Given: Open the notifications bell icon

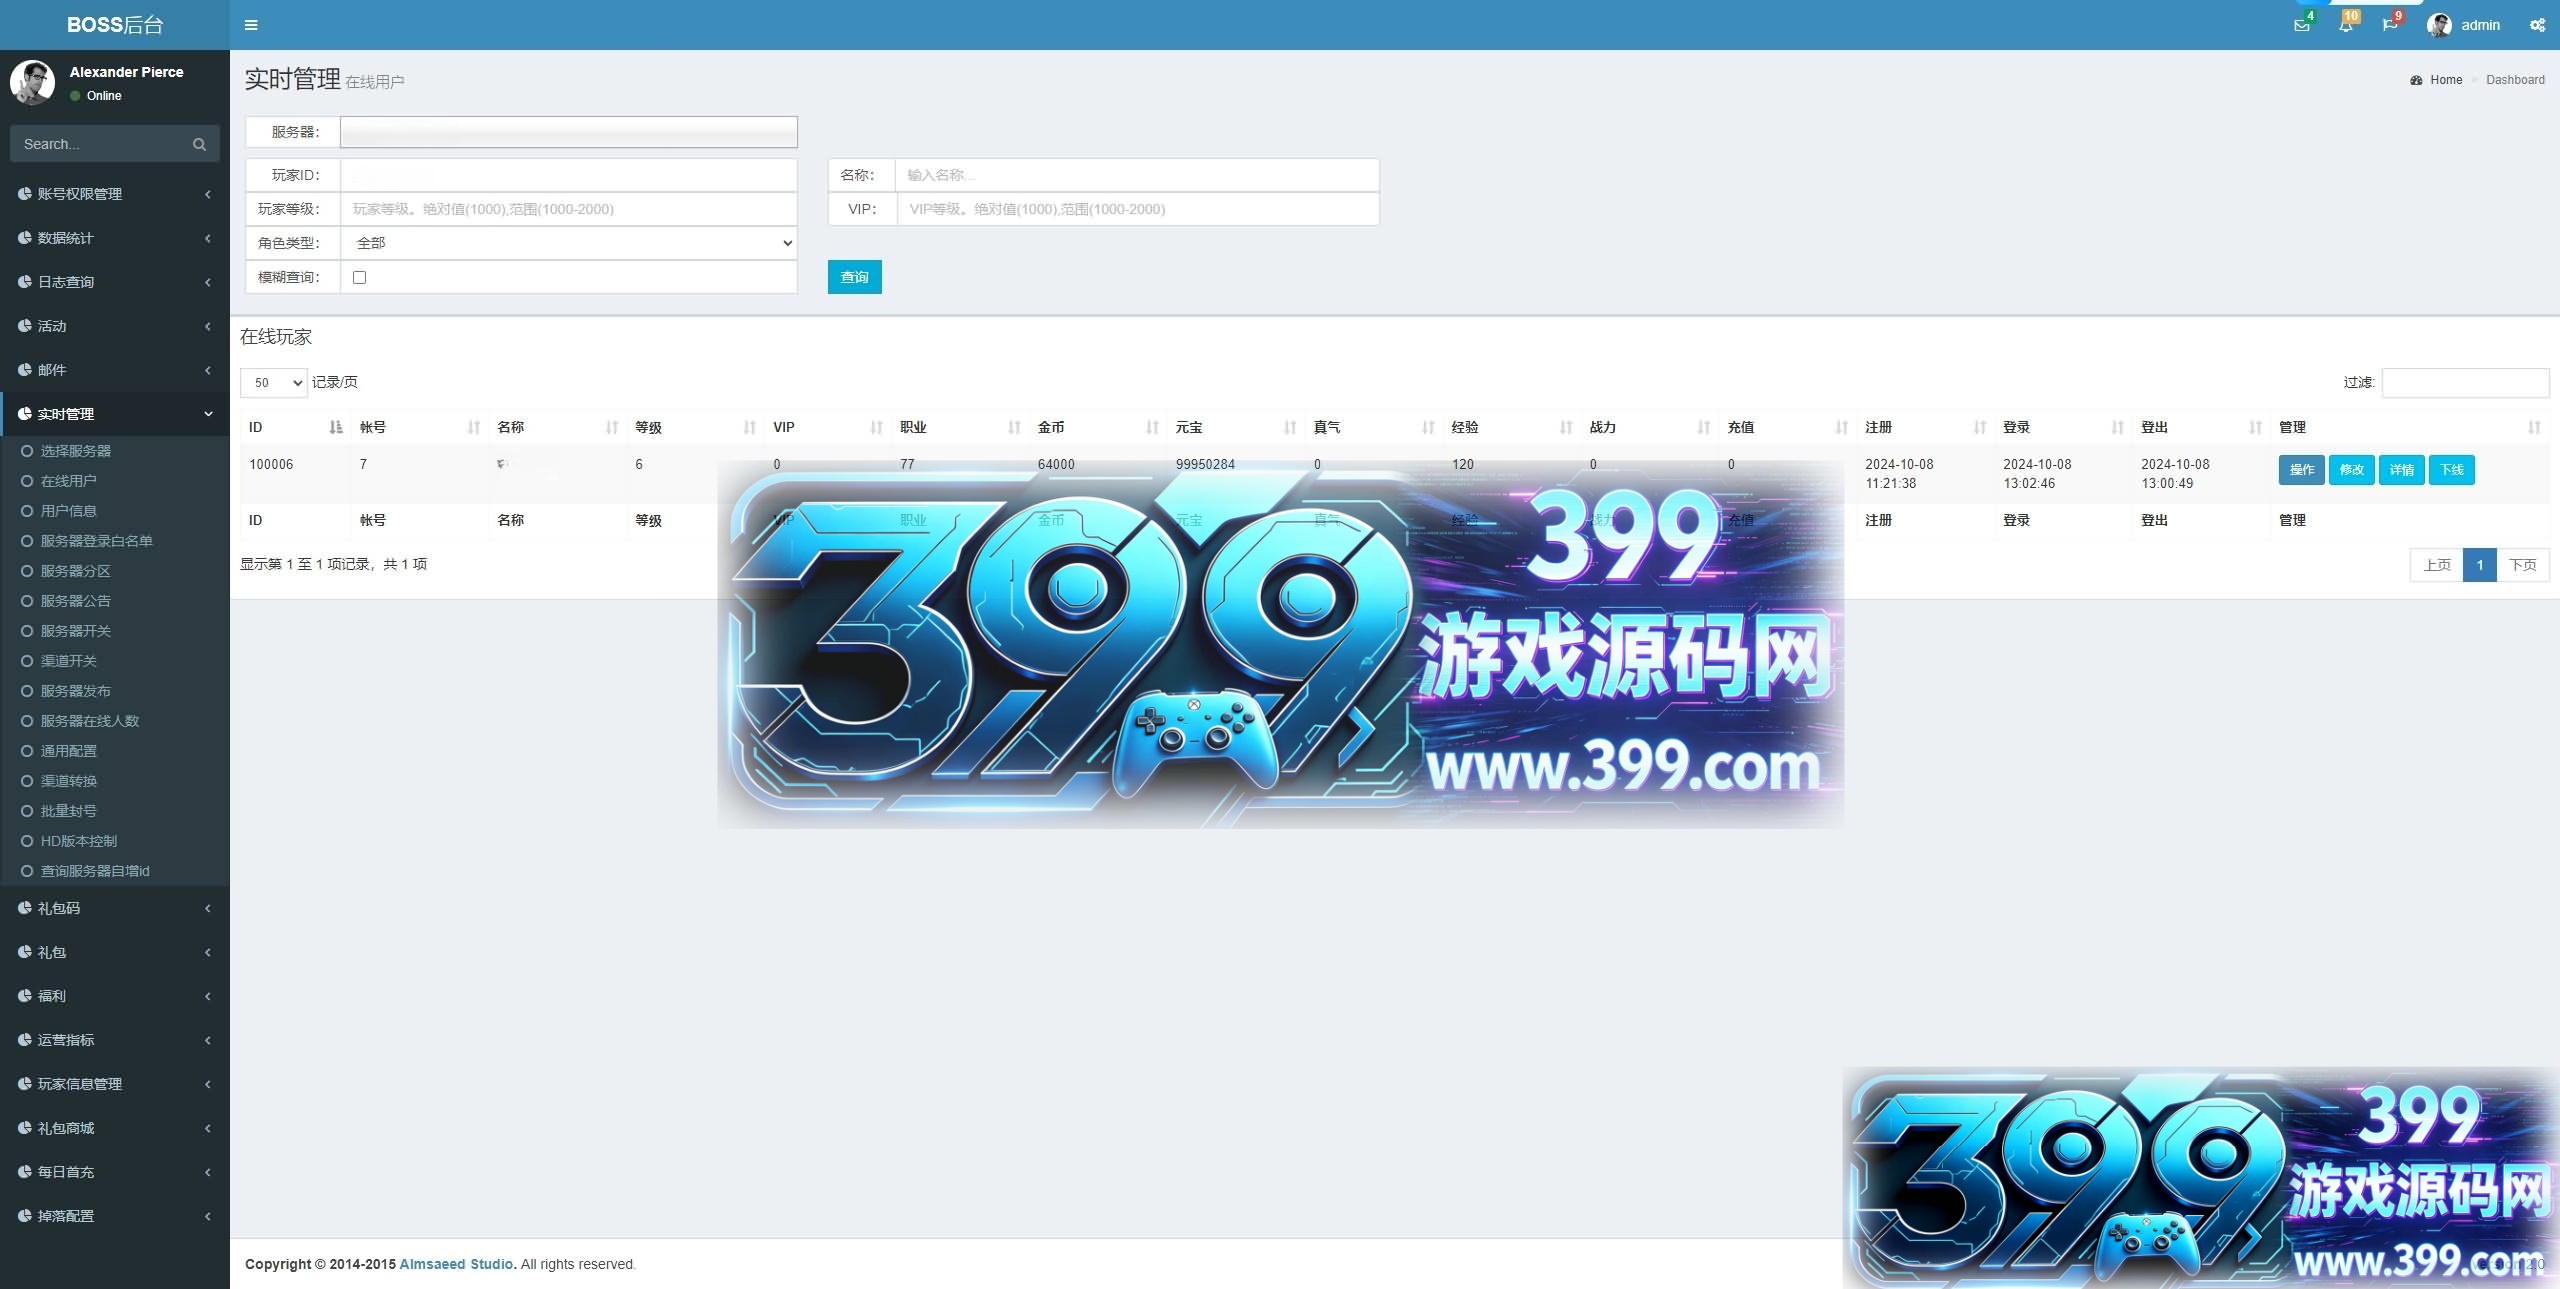Looking at the screenshot, I should coord(2345,25).
